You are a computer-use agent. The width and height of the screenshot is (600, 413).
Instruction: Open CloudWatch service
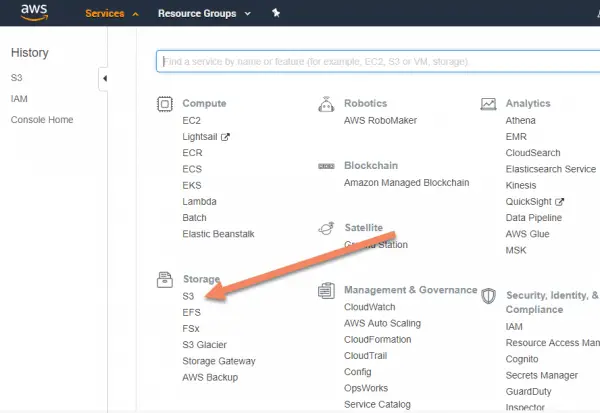[x=370, y=307]
